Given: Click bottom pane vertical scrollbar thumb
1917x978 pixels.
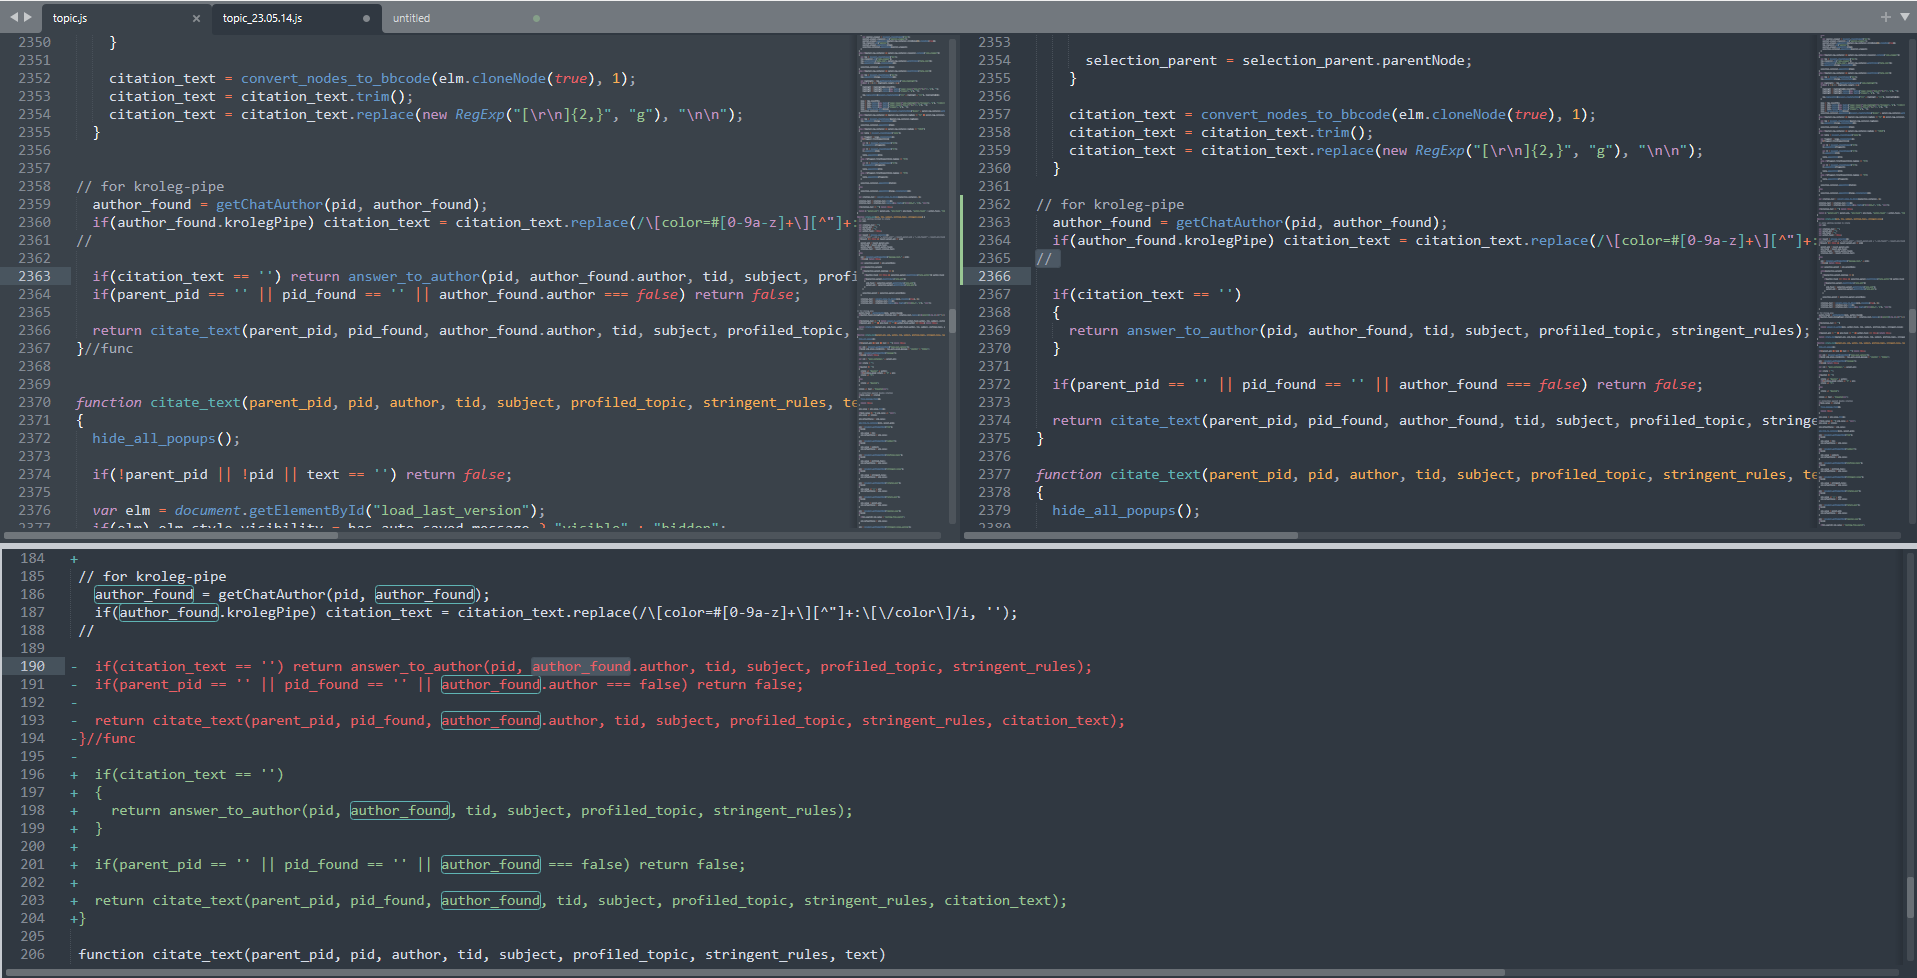Looking at the screenshot, I should pos(1910,895).
